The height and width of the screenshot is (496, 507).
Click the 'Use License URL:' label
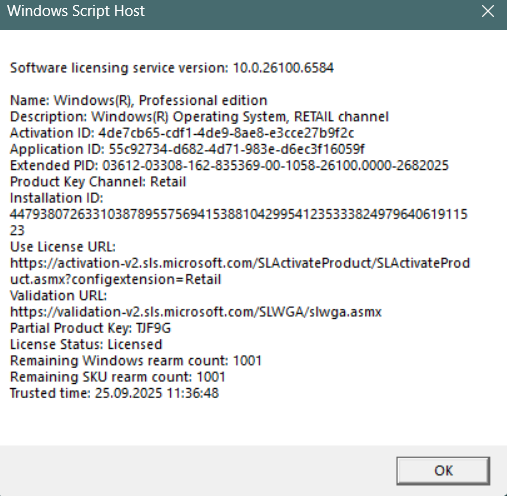63,247
